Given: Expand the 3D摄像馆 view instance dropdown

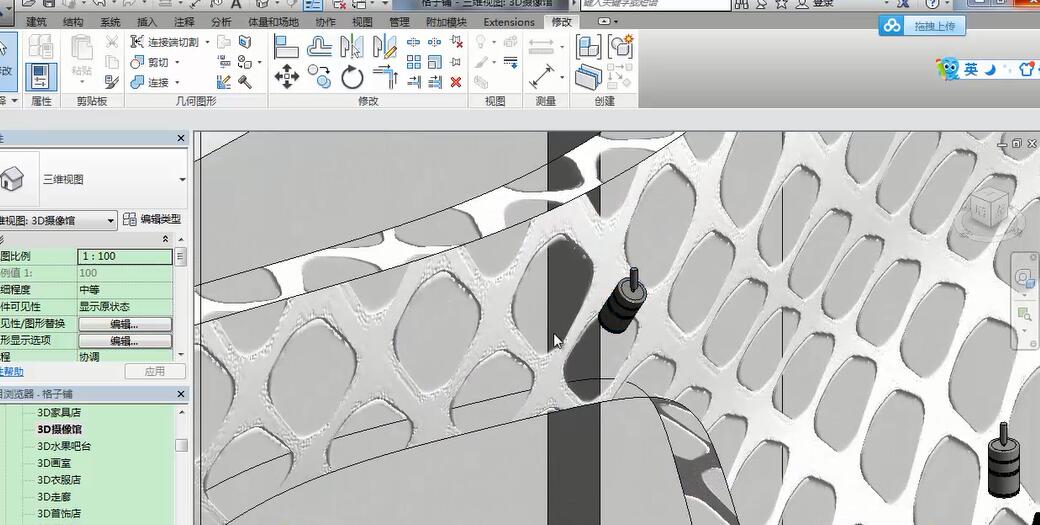Looking at the screenshot, I should pos(110,220).
